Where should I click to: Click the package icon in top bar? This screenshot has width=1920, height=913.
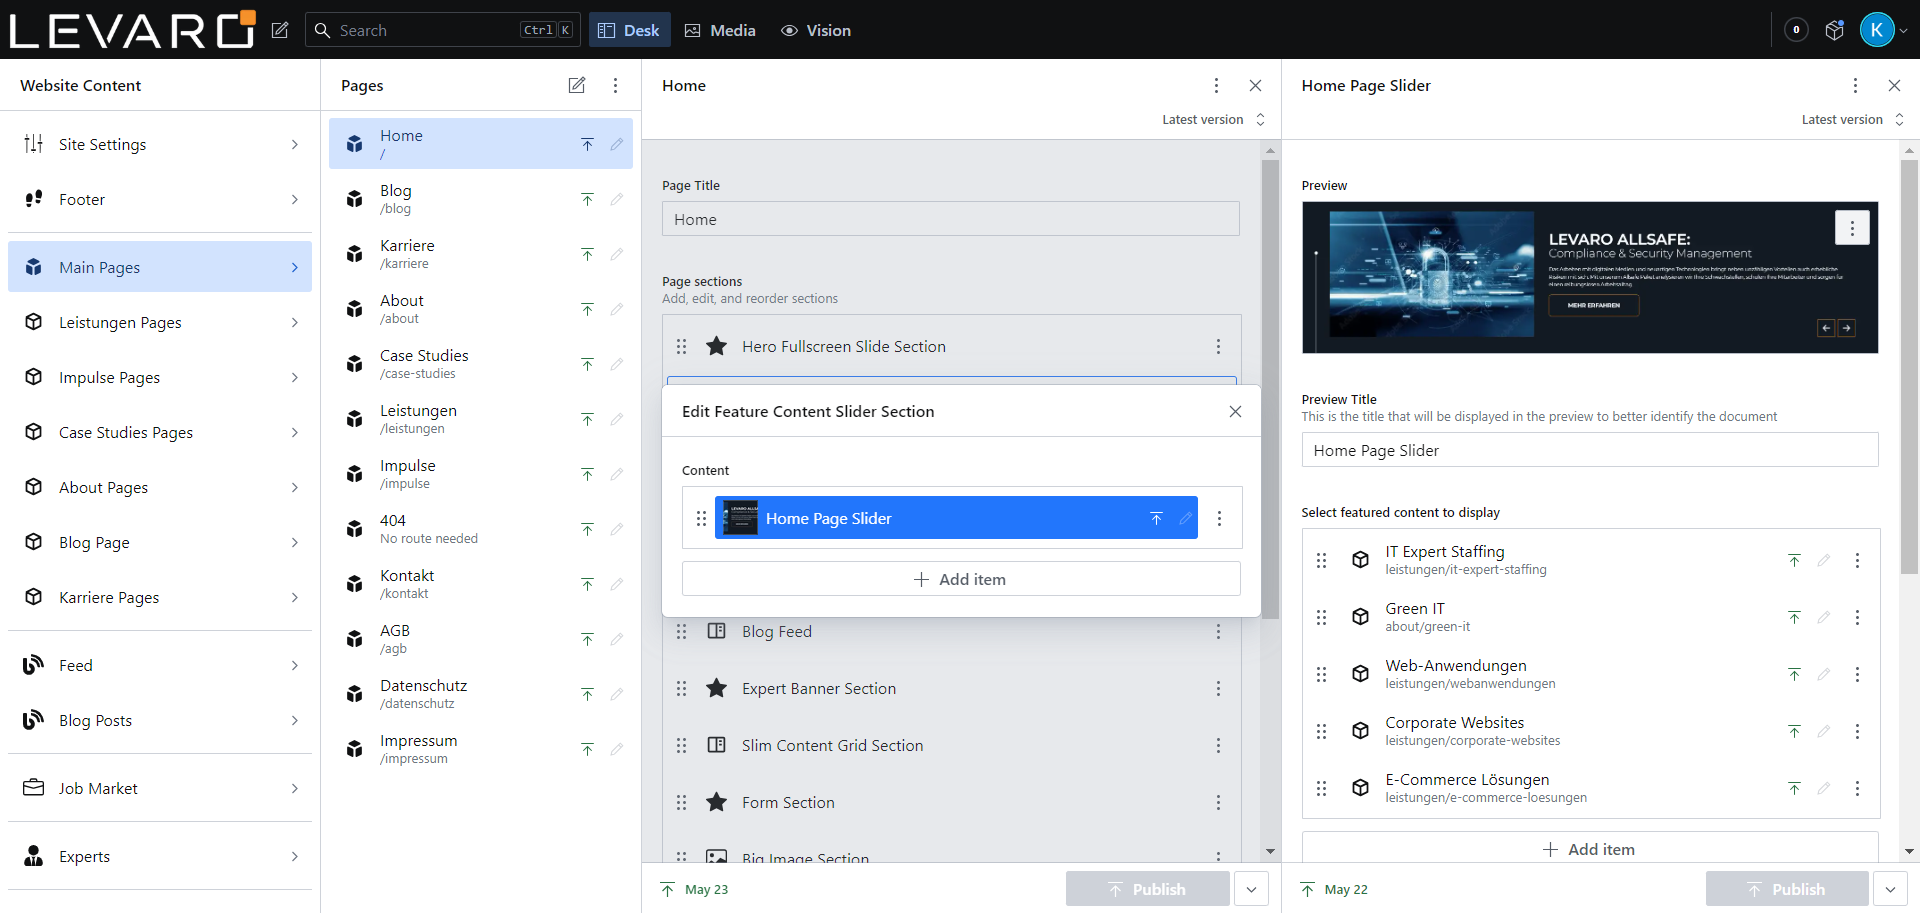point(1834,30)
